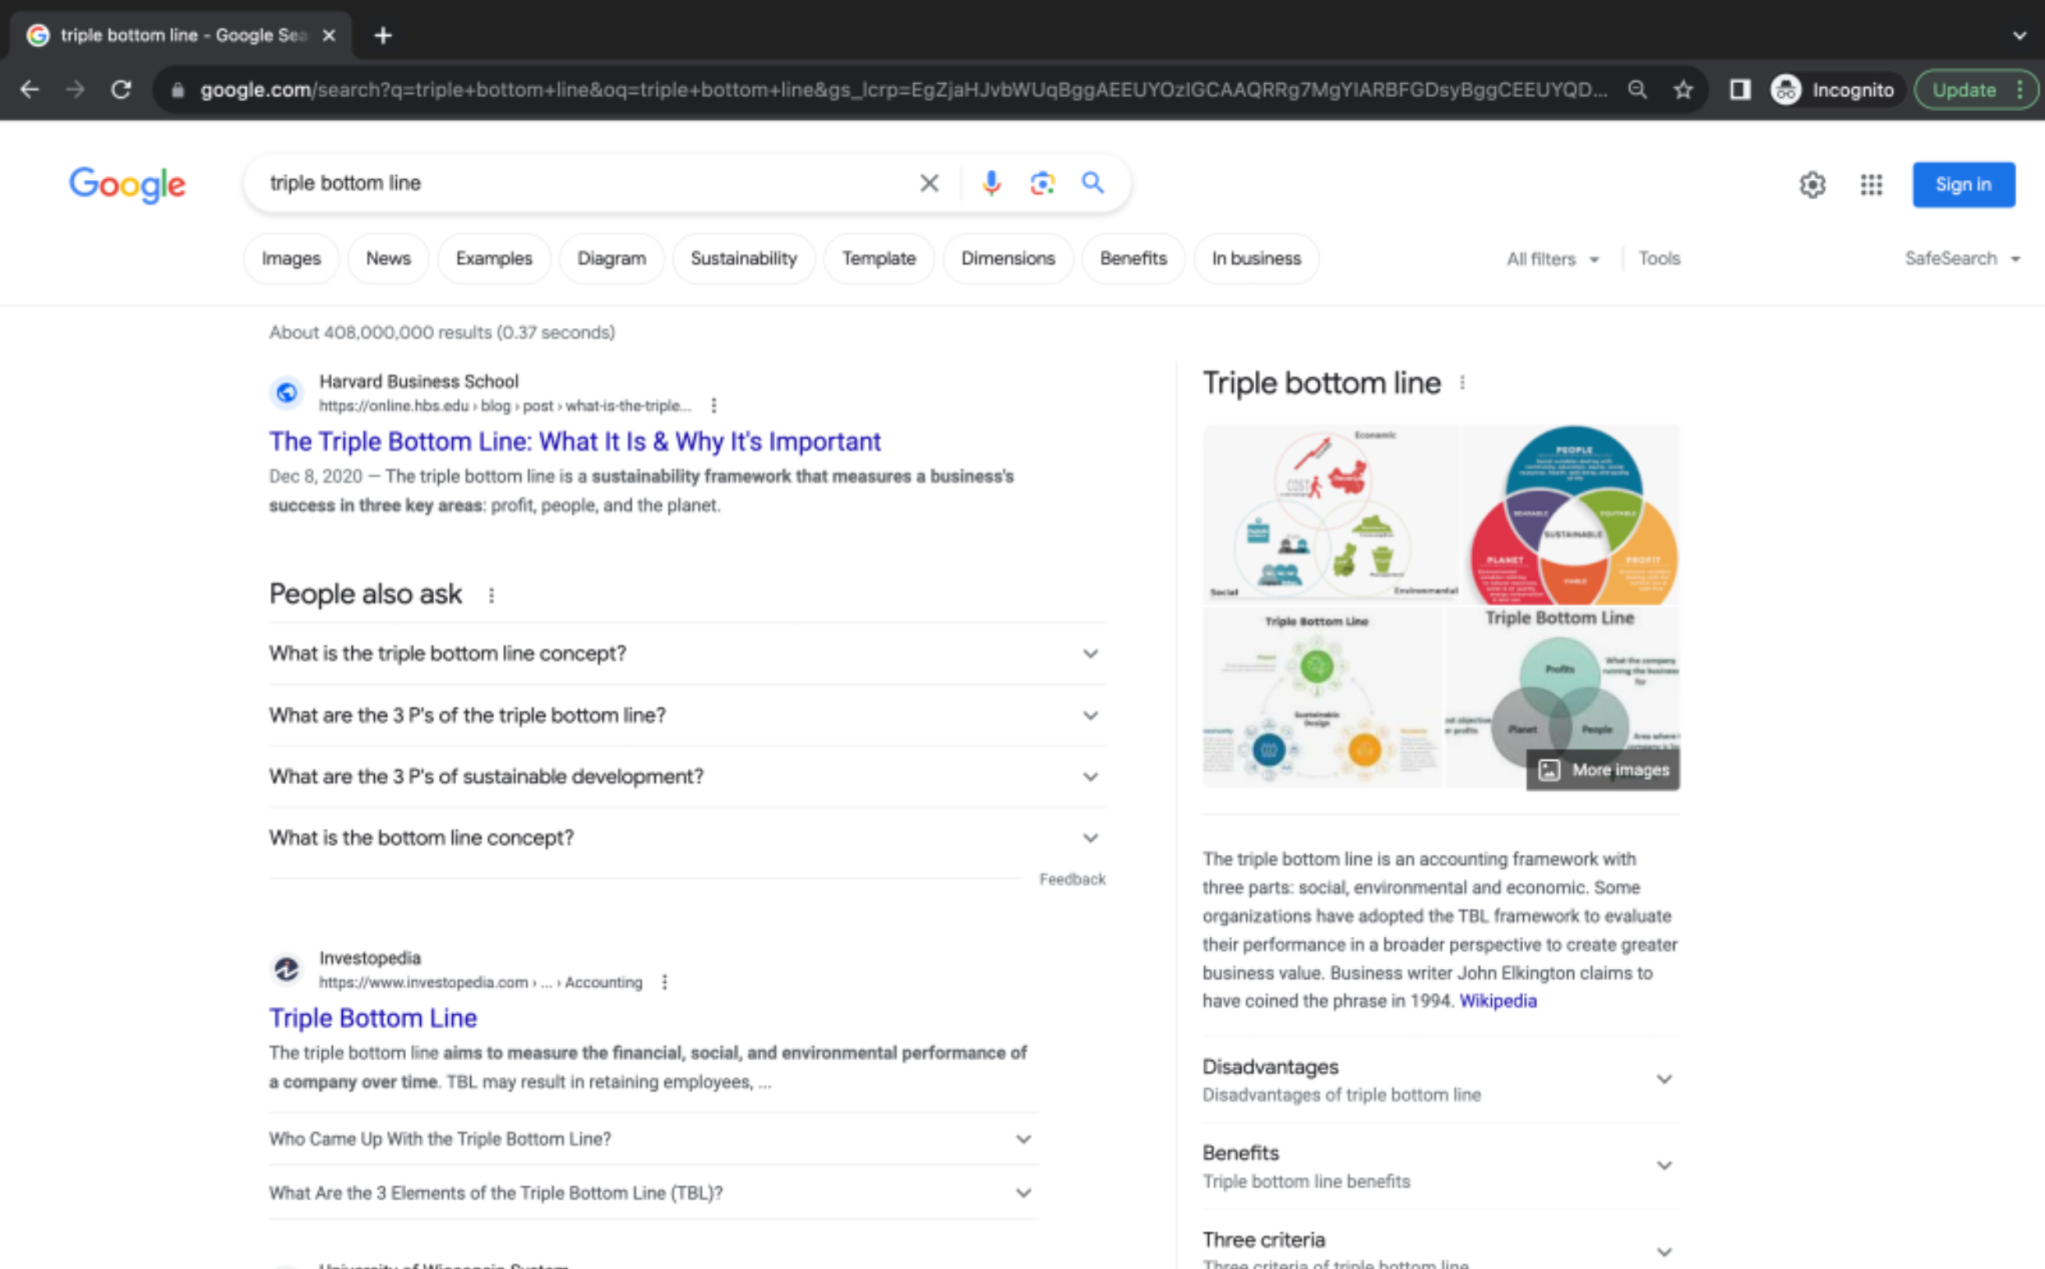Open Tools under the search bar
The image size is (2045, 1269).
coord(1659,259)
